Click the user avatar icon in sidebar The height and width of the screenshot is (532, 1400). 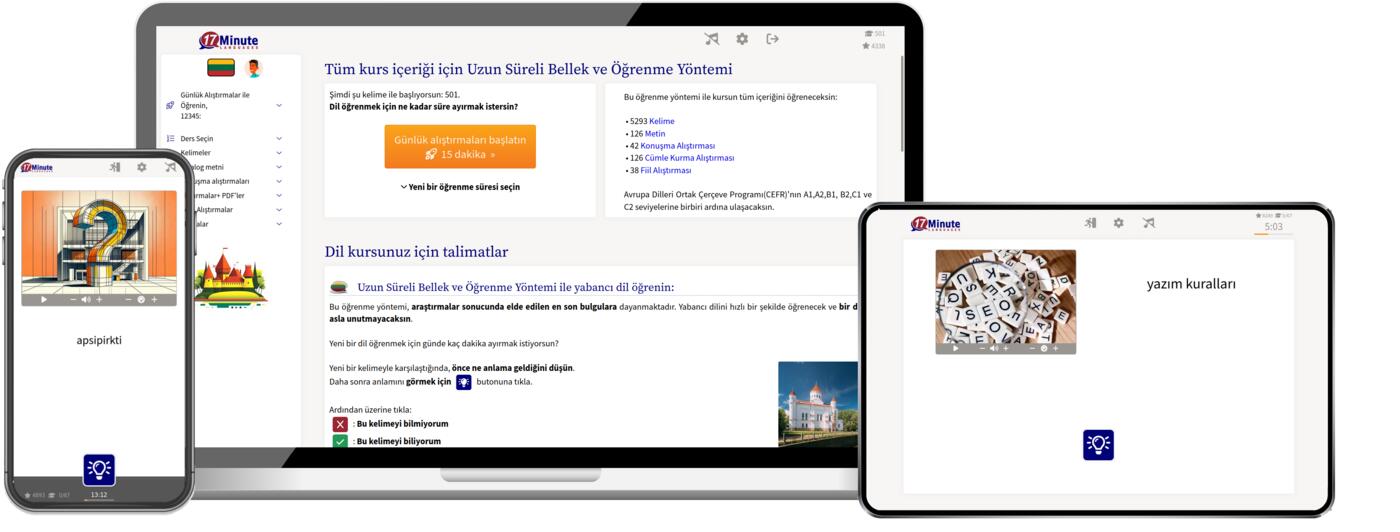tap(253, 68)
